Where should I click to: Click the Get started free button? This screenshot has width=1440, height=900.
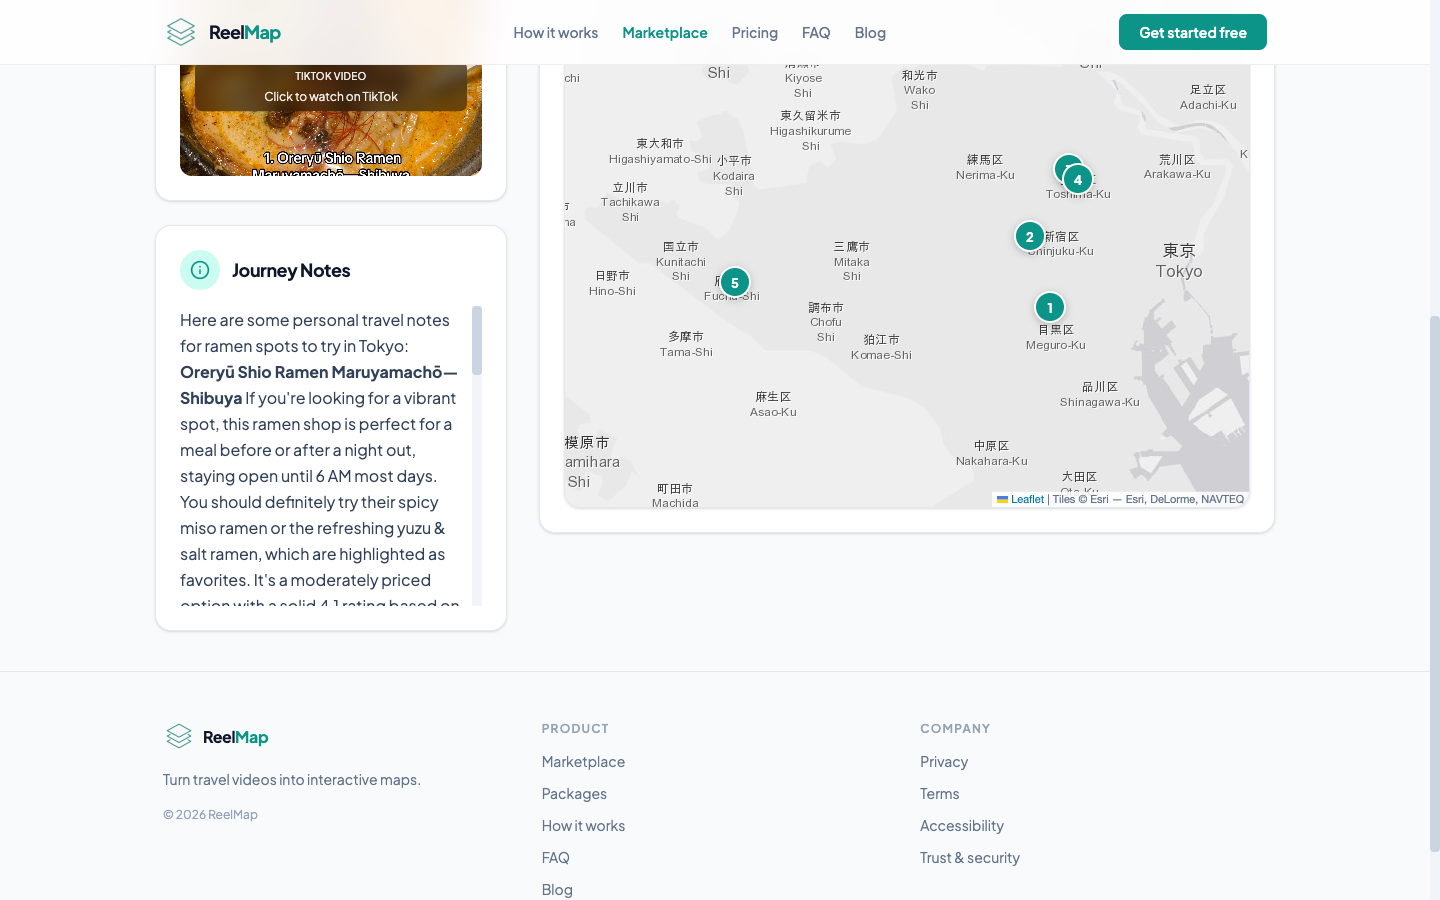click(x=1192, y=32)
